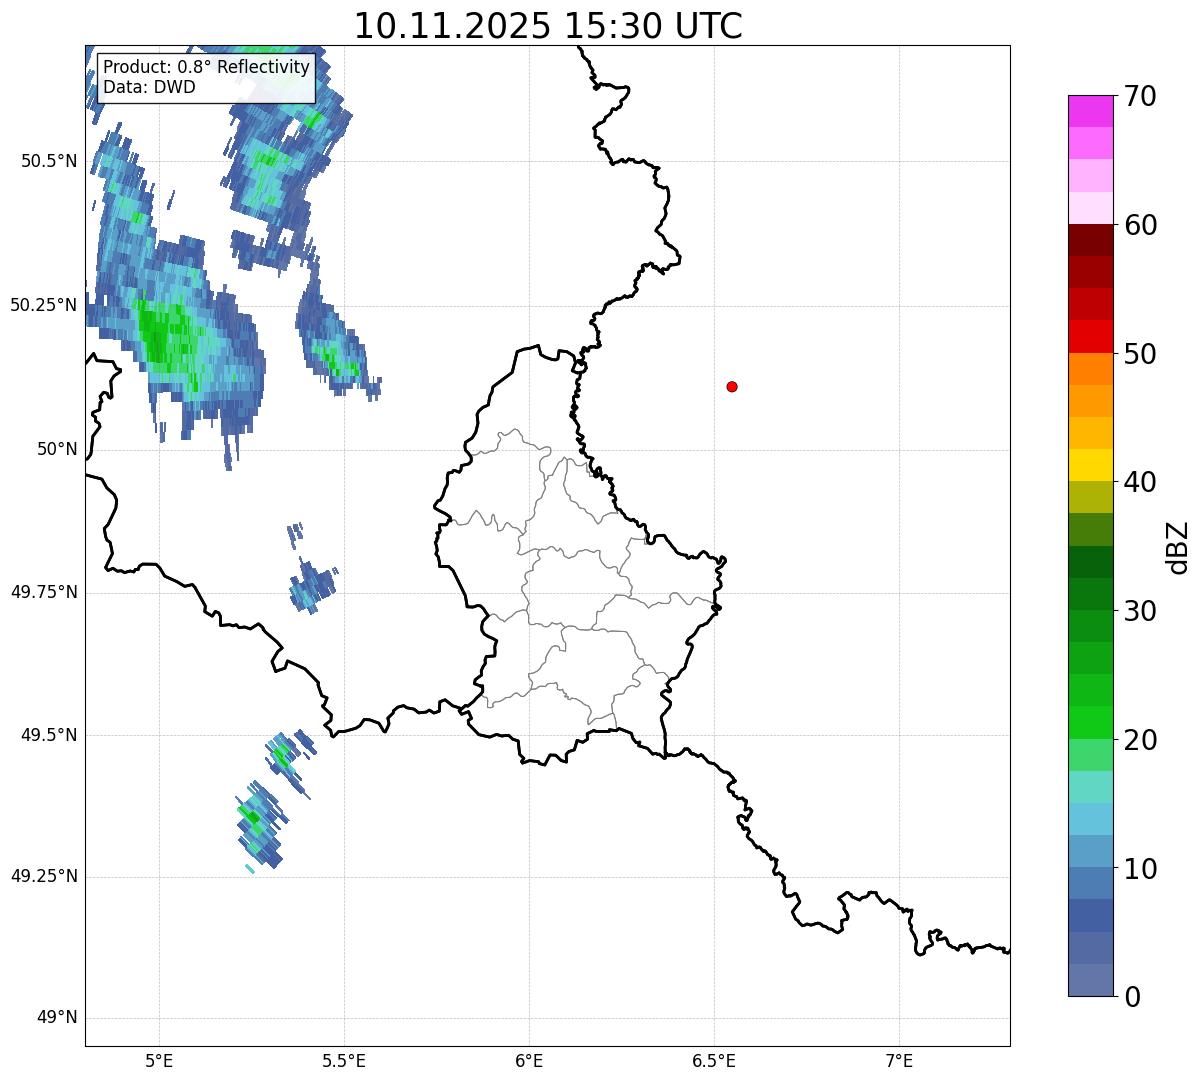
Task: Click the radar echo cluster near 49.35°N 5.25°E
Action: [260, 825]
